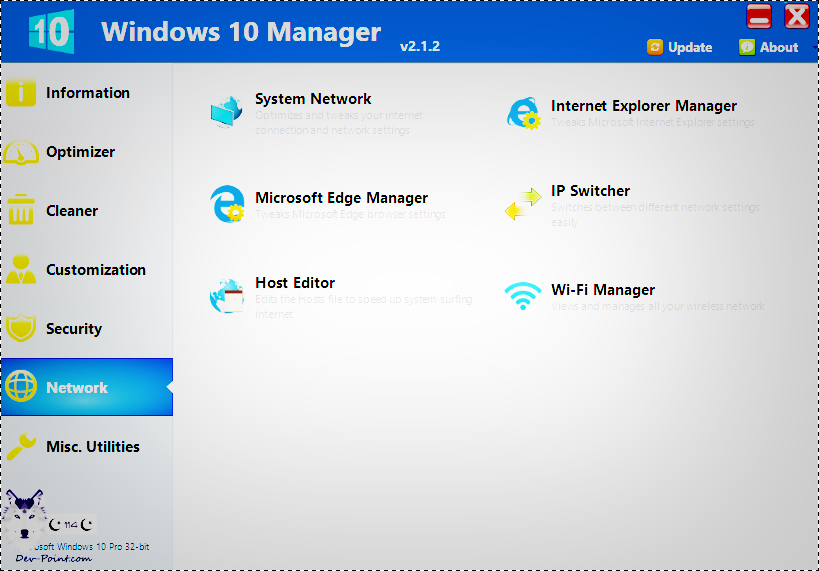
Task: Open Host Editor by its label
Action: click(x=295, y=283)
